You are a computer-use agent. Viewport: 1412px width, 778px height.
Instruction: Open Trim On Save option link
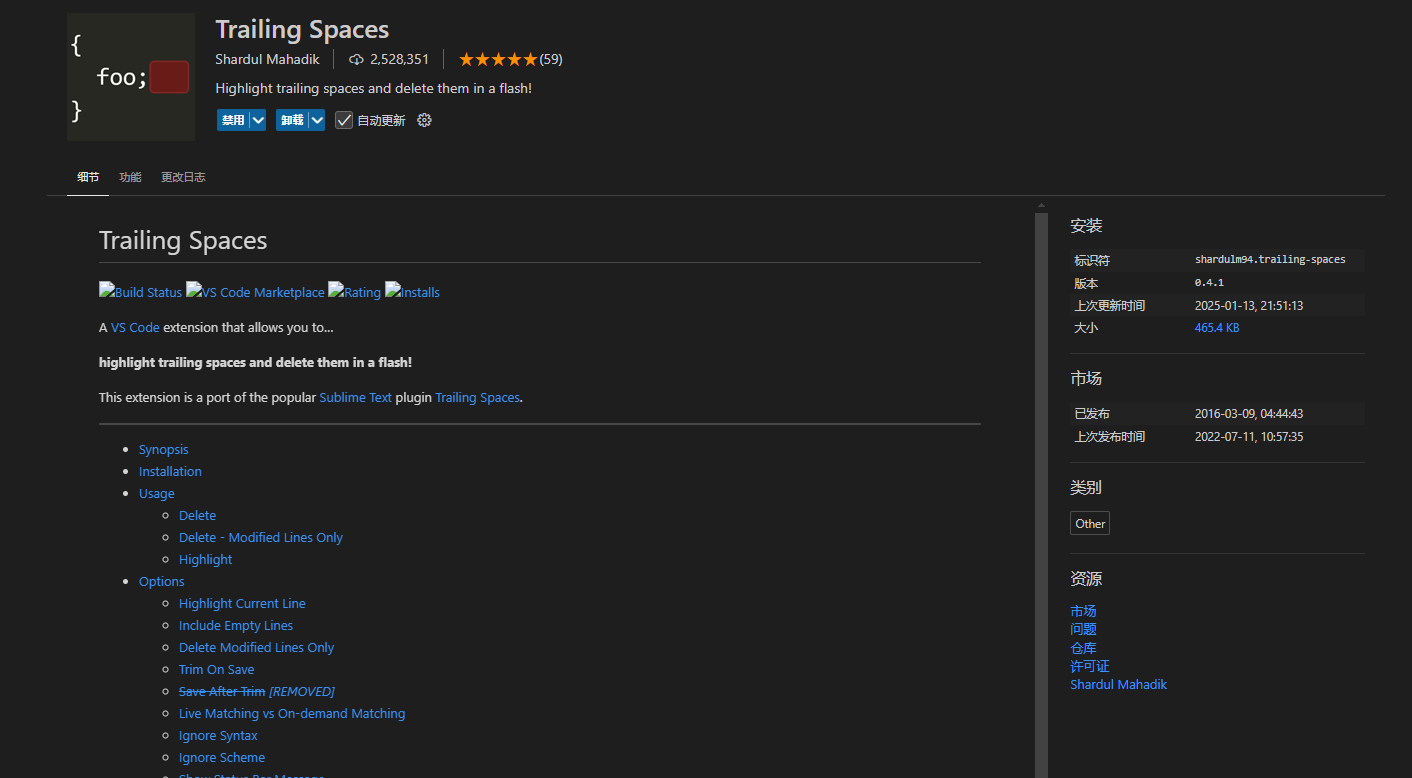tap(216, 669)
